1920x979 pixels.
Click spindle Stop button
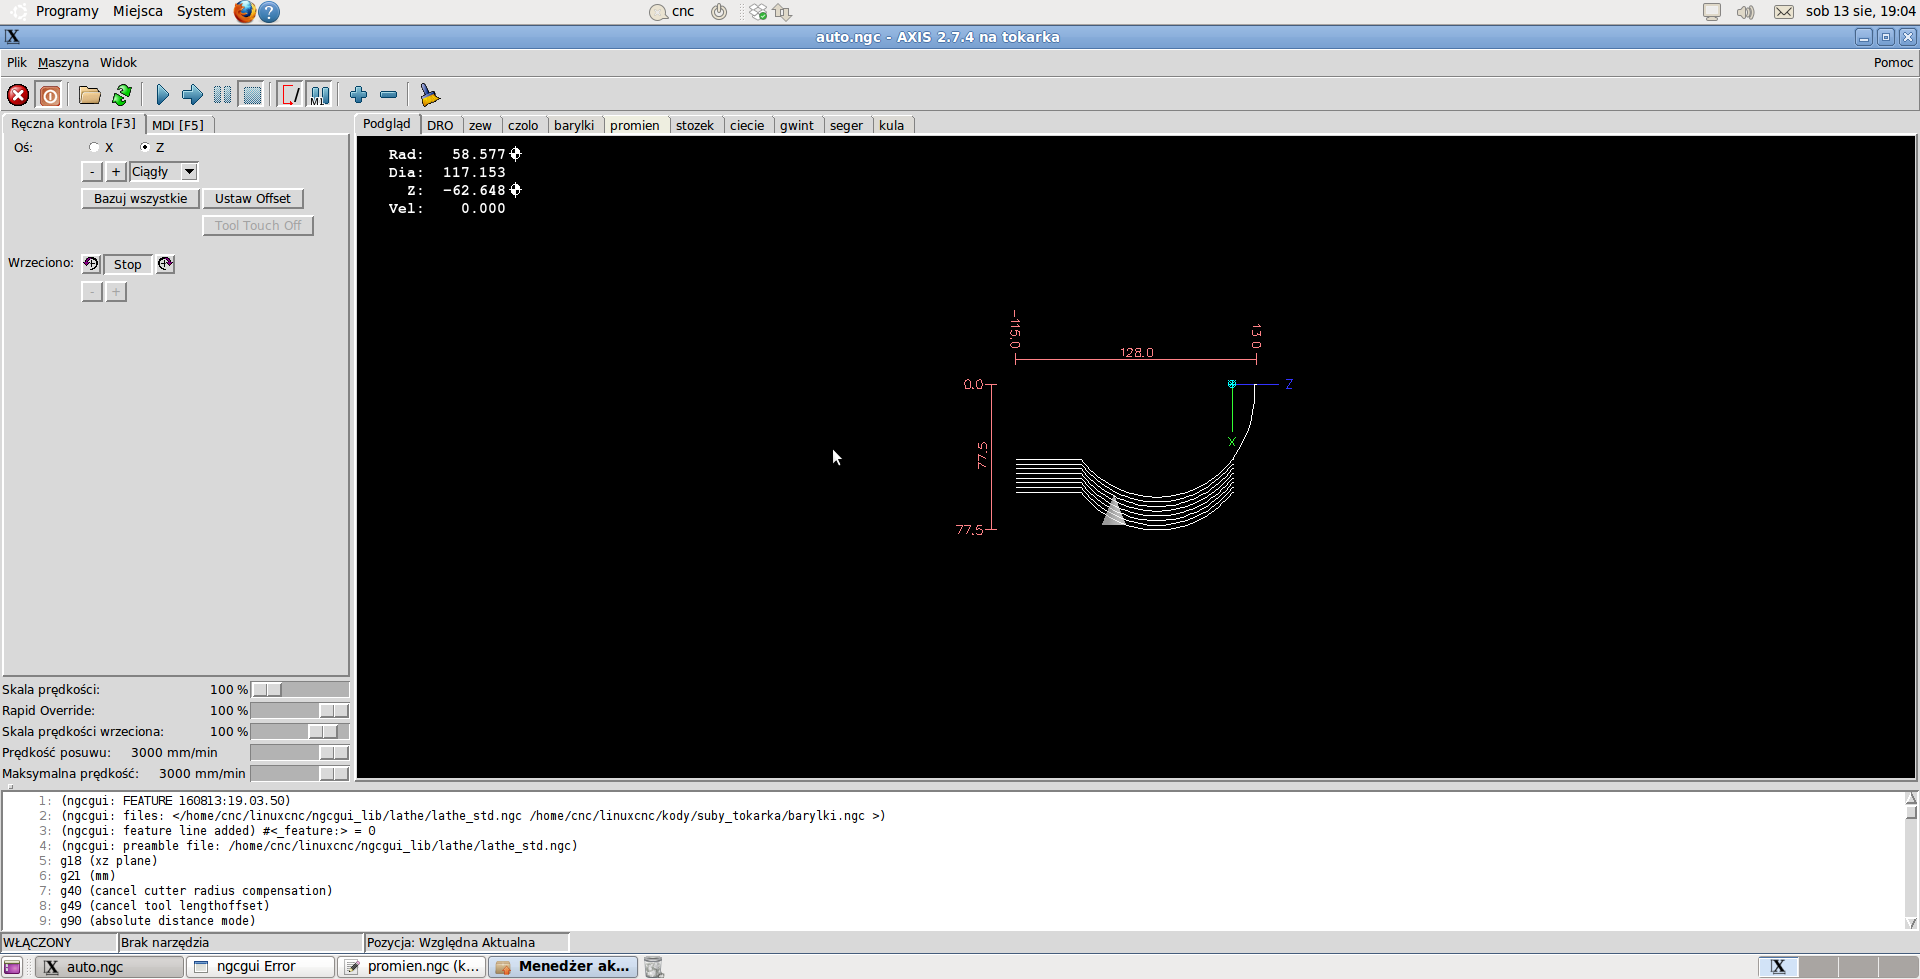pyautogui.click(x=127, y=264)
